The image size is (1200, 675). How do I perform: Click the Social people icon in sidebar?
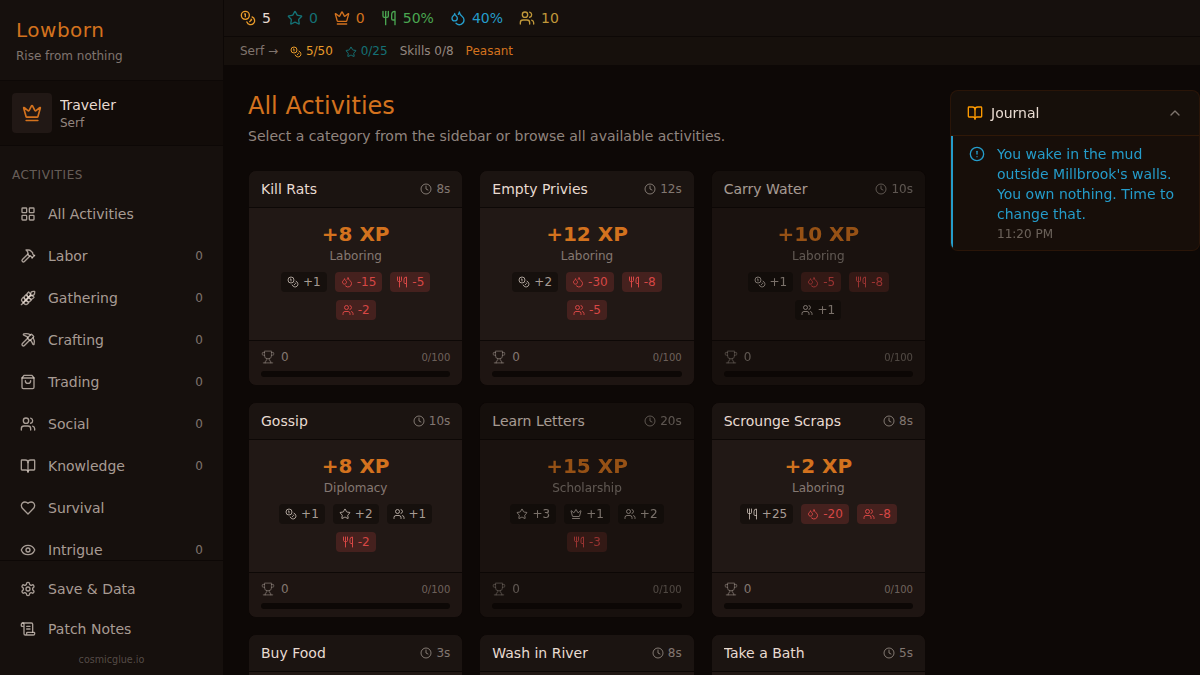[x=28, y=424]
